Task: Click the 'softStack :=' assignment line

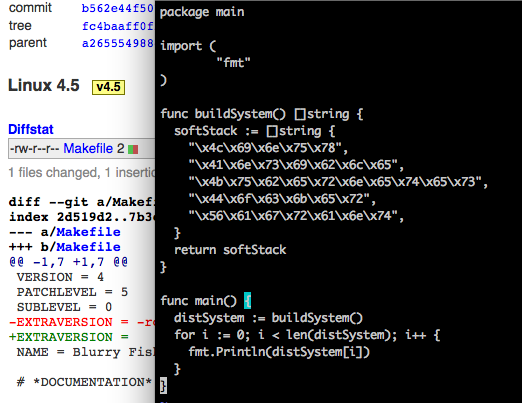Action: (255, 131)
